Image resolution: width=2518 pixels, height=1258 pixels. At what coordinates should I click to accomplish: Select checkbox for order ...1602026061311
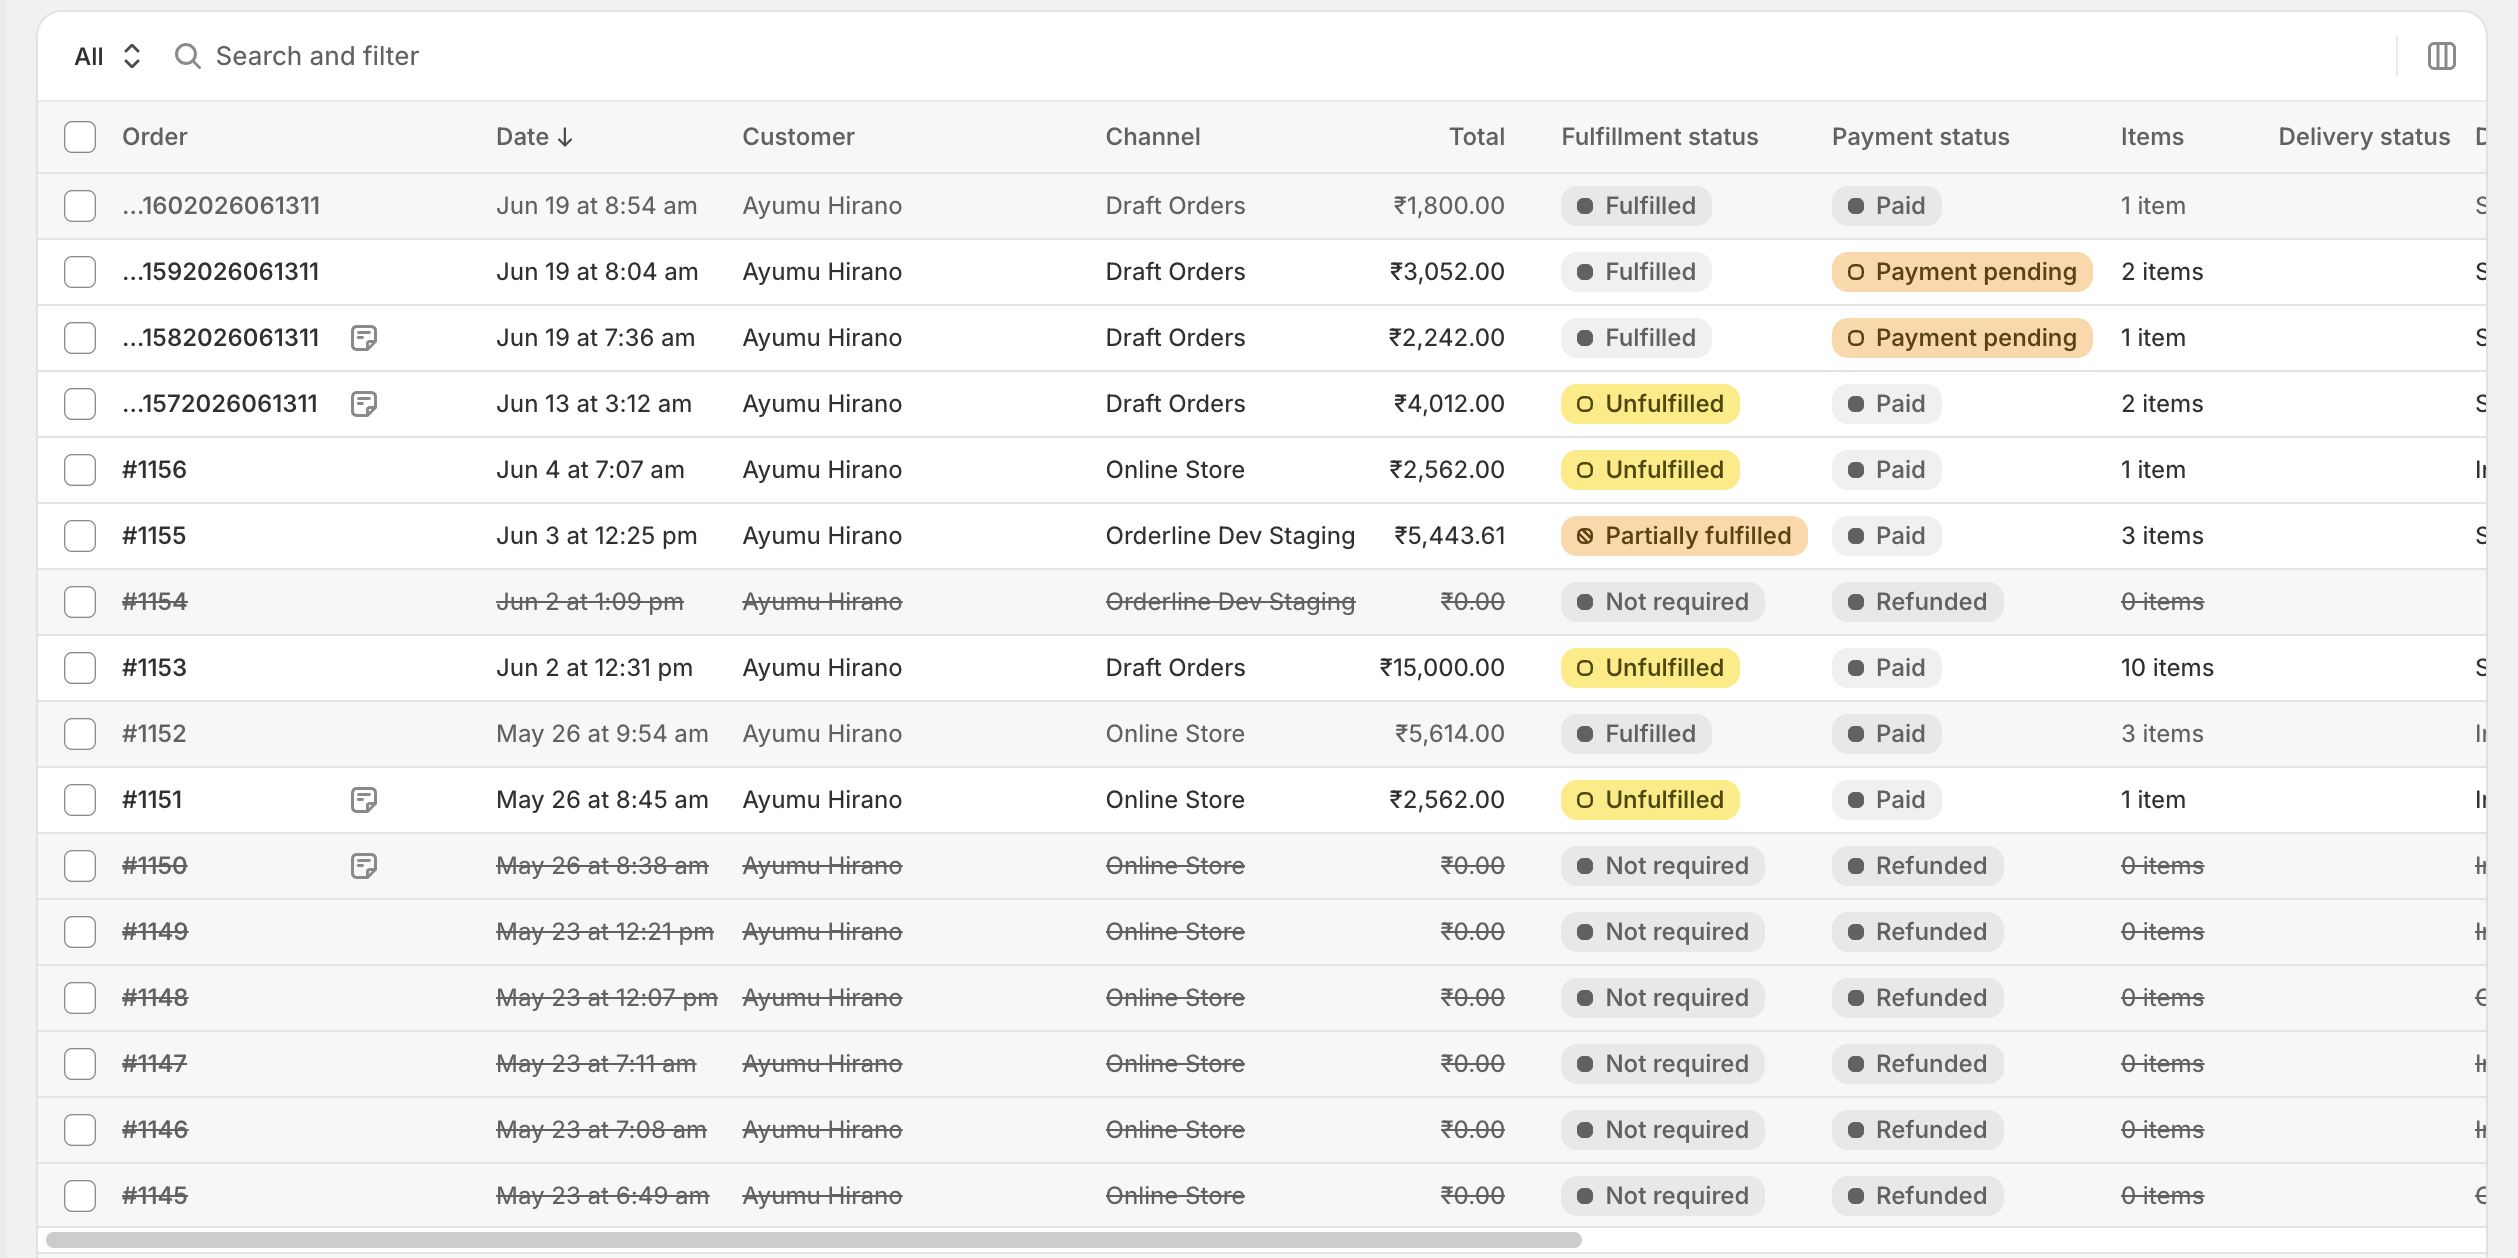[80, 206]
